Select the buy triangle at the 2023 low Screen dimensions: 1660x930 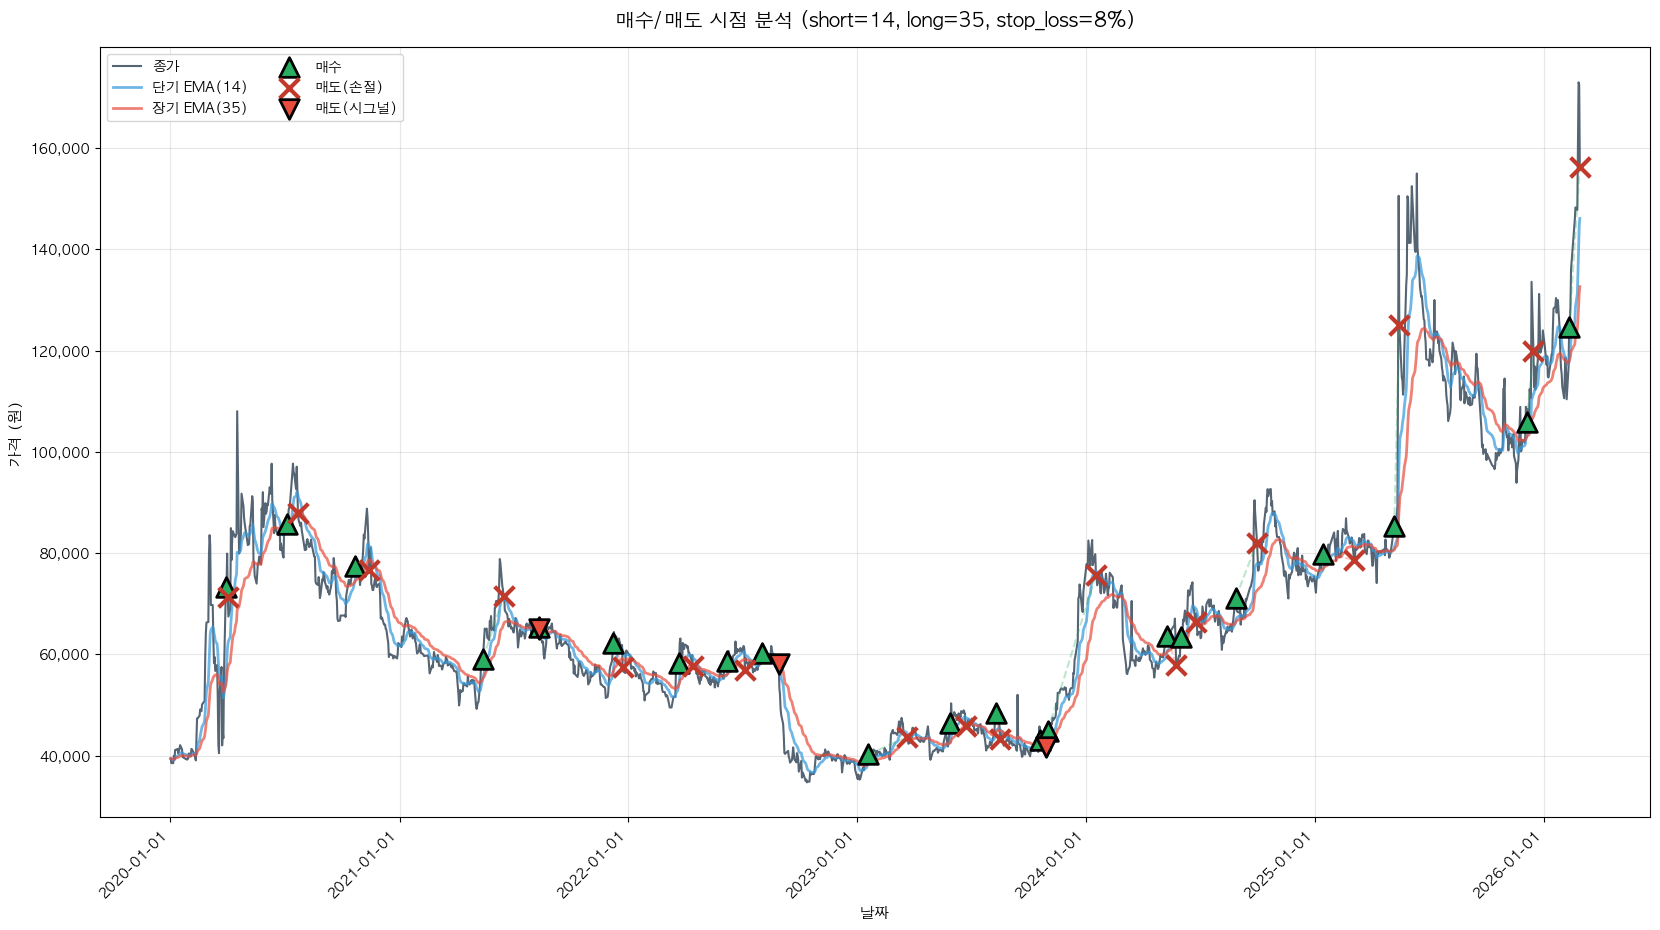pyautogui.click(x=868, y=755)
